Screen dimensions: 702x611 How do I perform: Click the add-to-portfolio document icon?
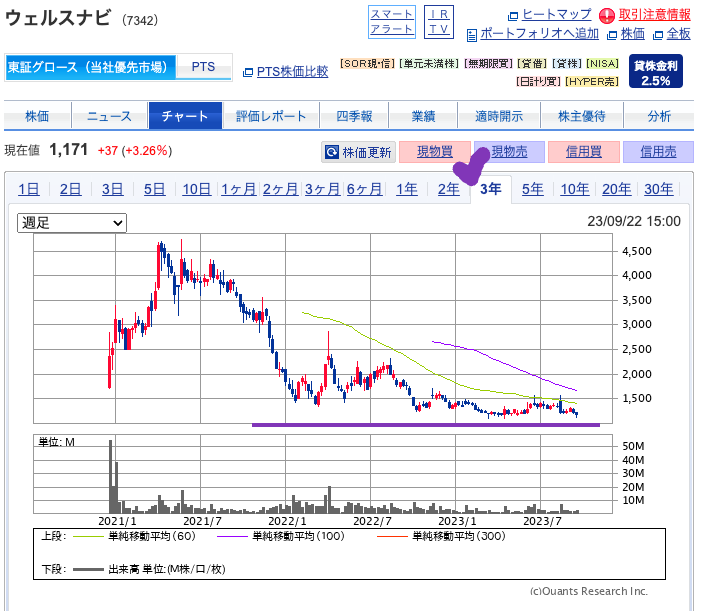(471, 35)
